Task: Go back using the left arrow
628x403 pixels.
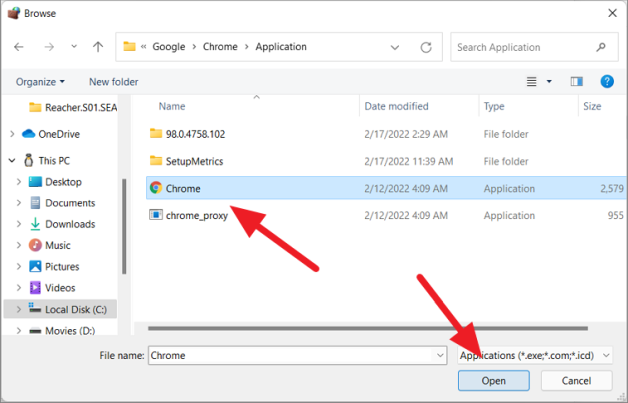Action: (19, 47)
